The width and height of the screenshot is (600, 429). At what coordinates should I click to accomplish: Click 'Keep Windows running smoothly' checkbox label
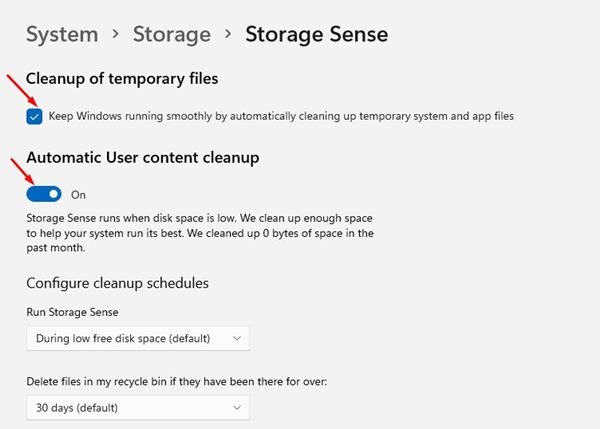tap(280, 116)
